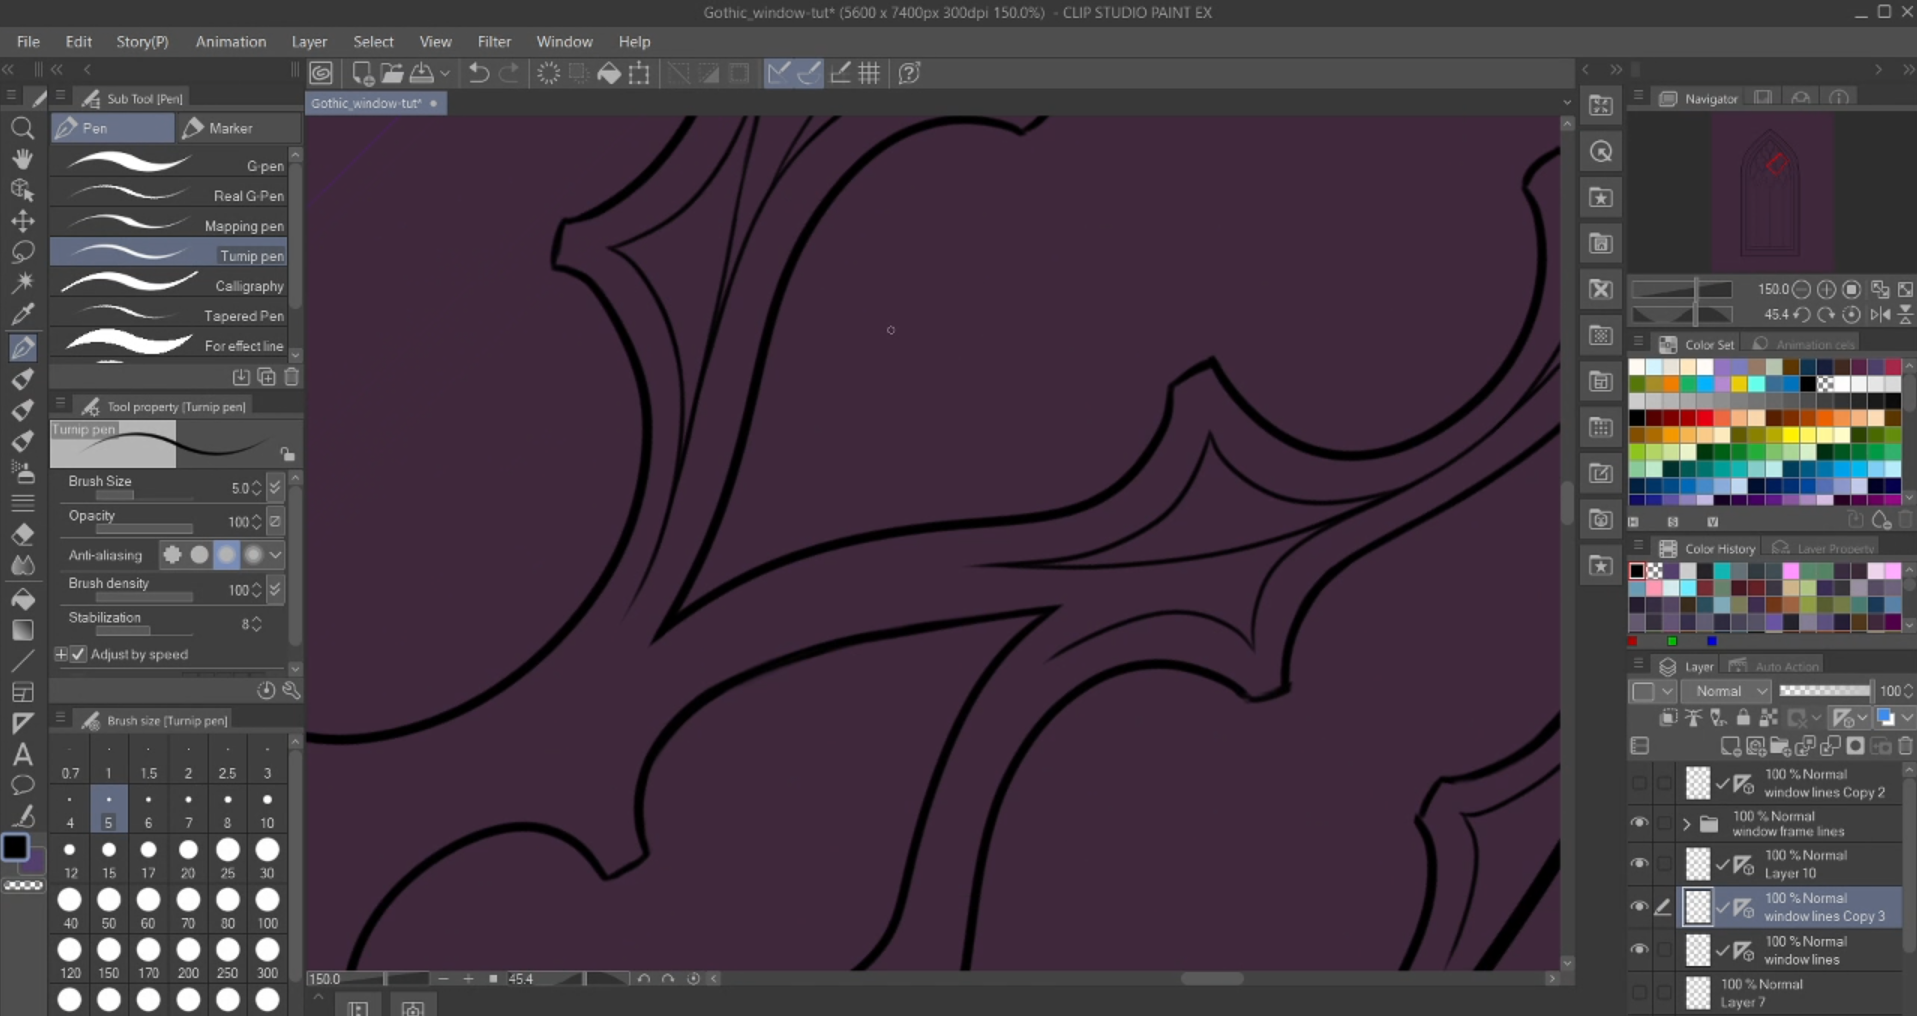This screenshot has height=1016, width=1917.
Task: Toggle the Grid icon in the toolbar
Action: pyautogui.click(x=868, y=72)
